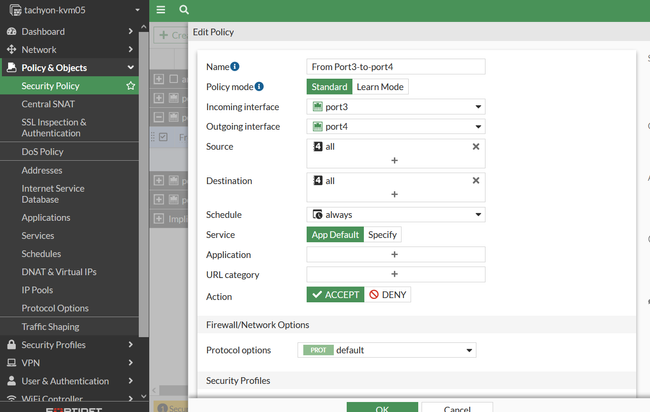Click the policy Name input field

tap(396, 67)
